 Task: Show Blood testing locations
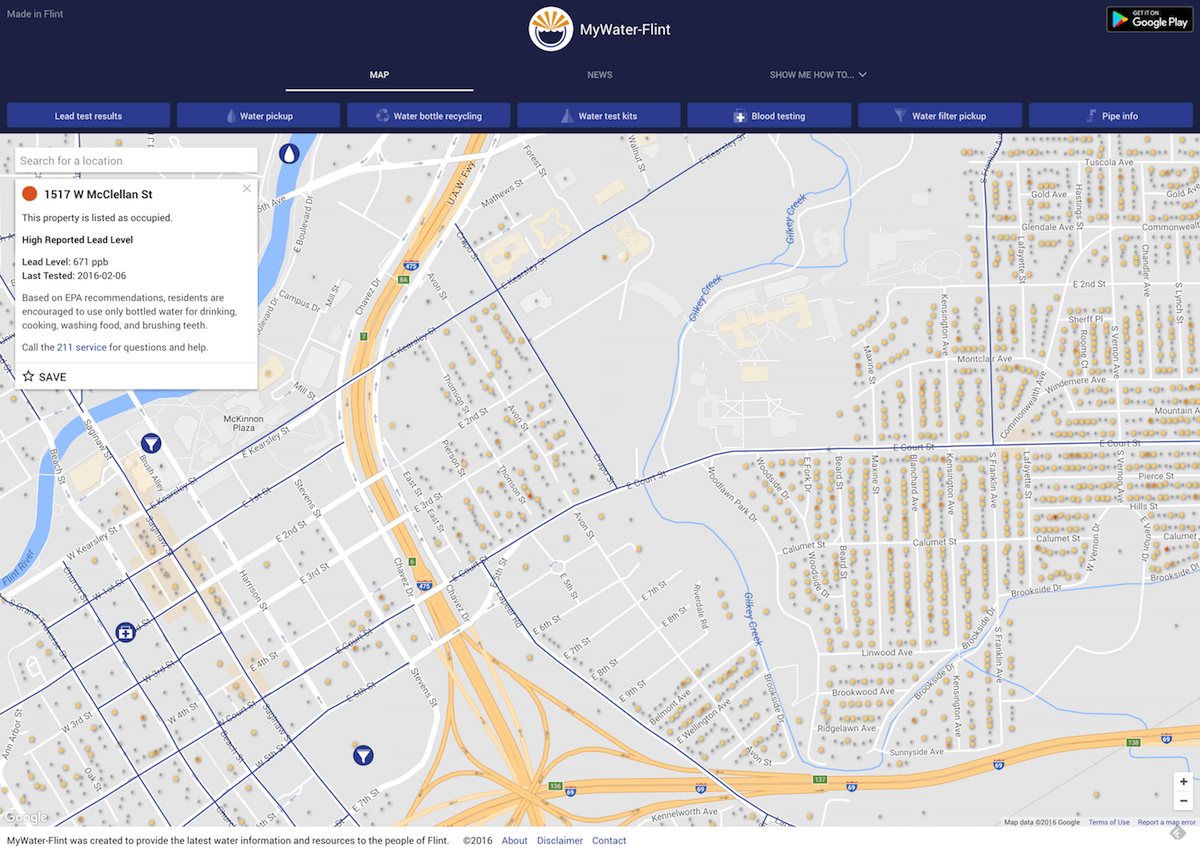pos(769,116)
